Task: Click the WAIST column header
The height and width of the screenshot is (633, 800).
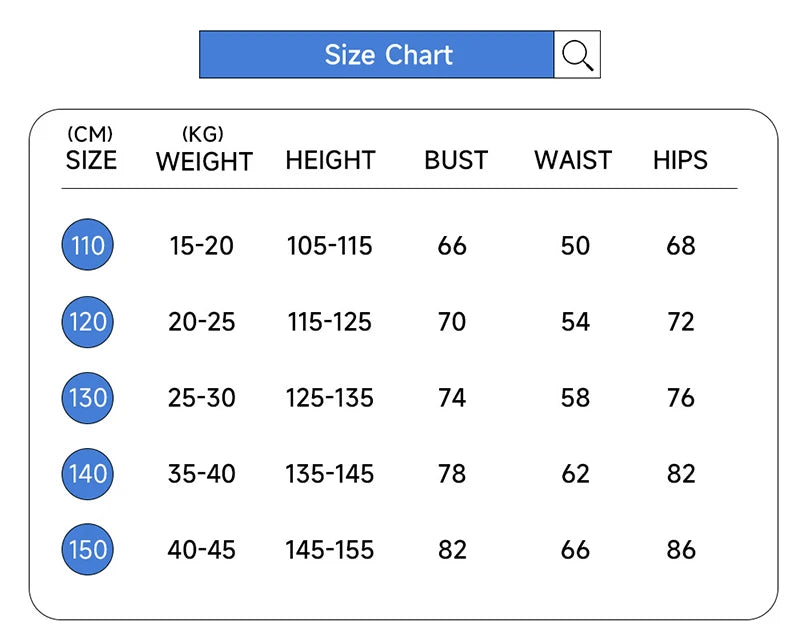Action: click(573, 160)
